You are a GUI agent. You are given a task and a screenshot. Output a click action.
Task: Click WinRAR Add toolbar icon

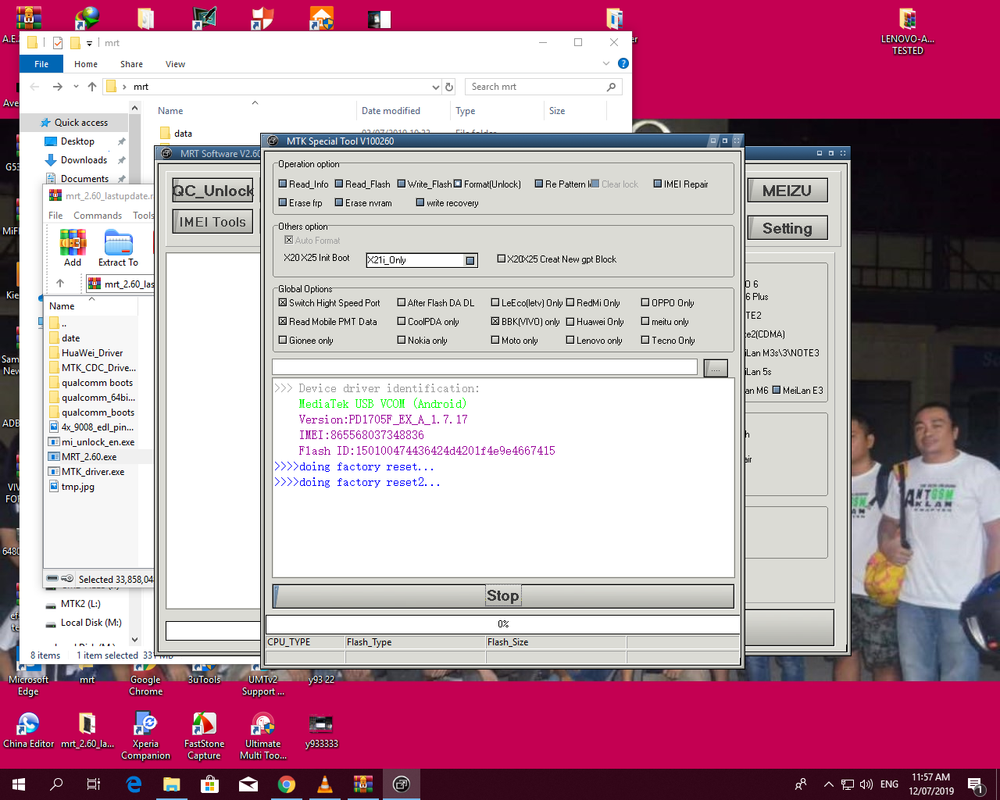pos(73,248)
